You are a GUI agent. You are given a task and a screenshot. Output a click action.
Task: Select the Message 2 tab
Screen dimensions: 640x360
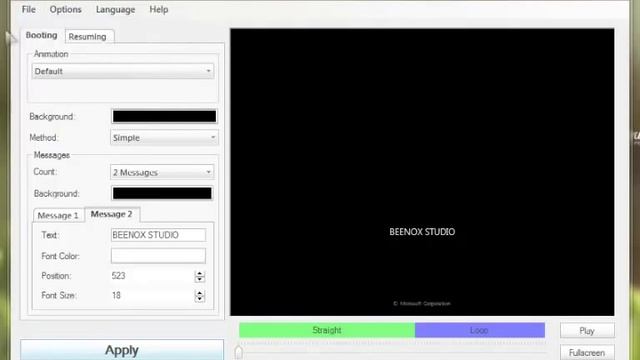(x=111, y=214)
